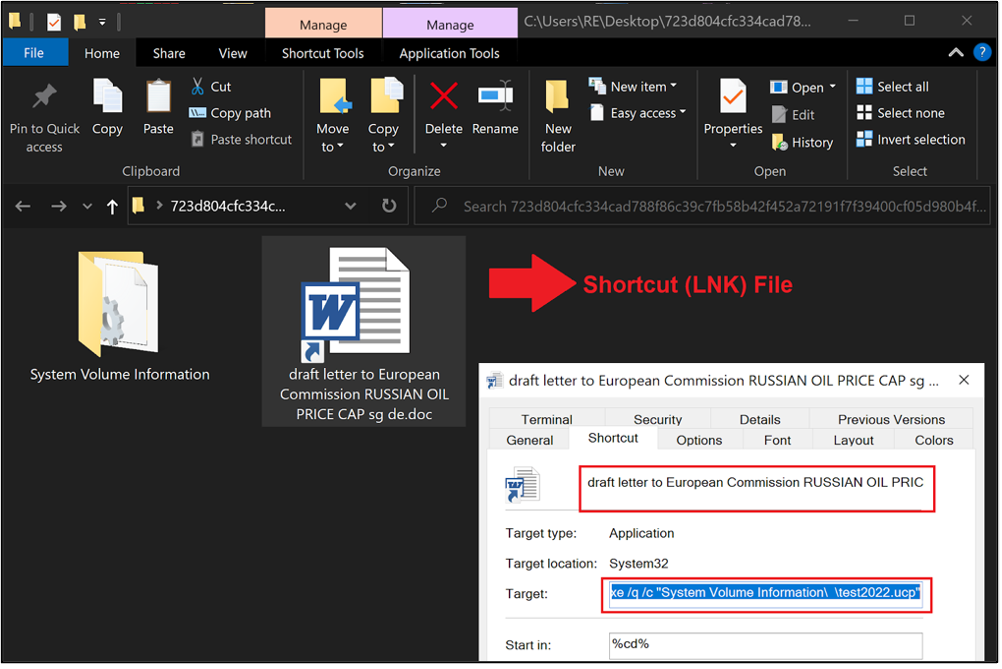The image size is (1002, 669).
Task: Click the address bar path 723d804cfc334c...
Action: pos(227,206)
